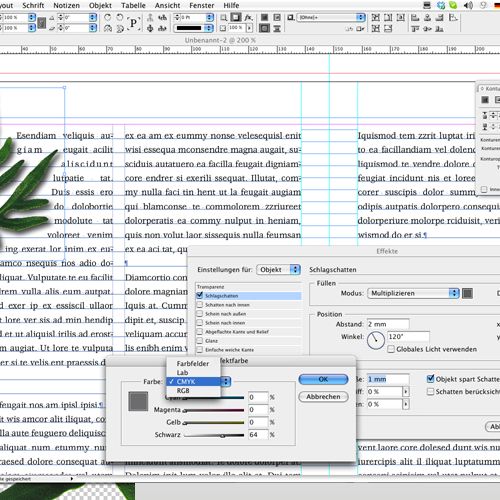Open the Fenster menu
Screen dimensions: 500x500
click(x=202, y=5)
